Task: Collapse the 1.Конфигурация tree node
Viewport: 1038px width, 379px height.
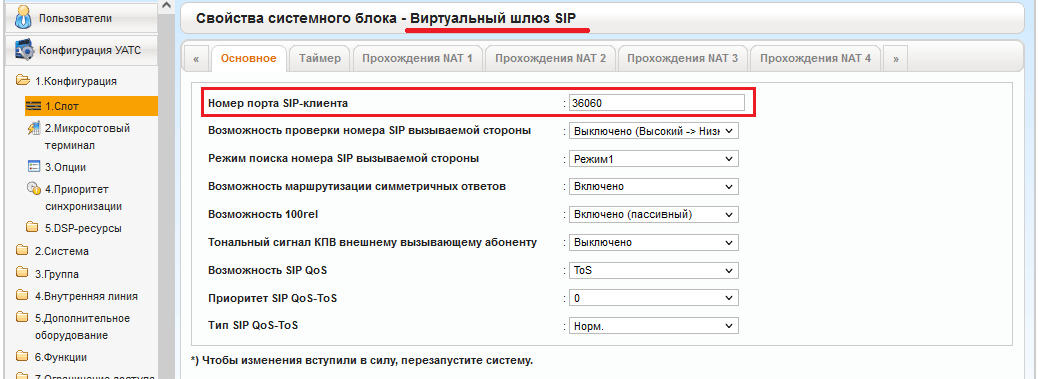Action: pos(76,81)
